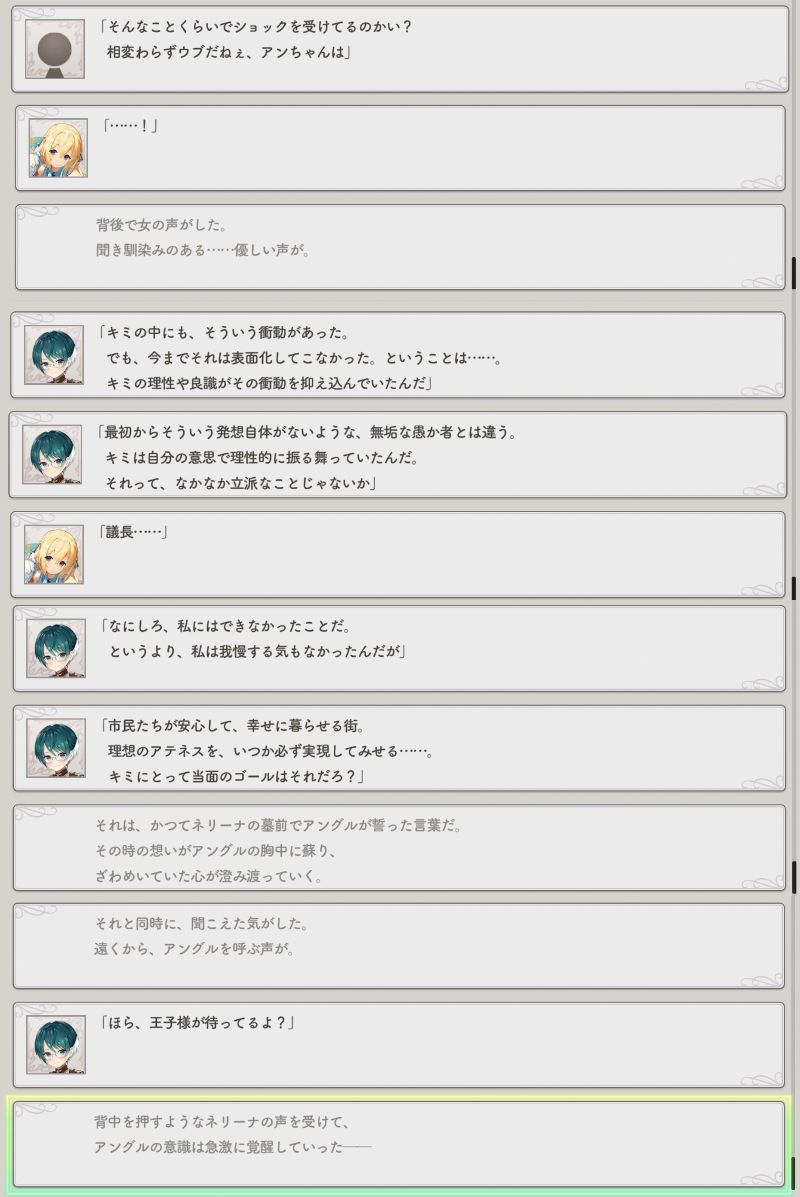
Task: Select the narration entry 背後で女の声がした
Action: point(400,247)
